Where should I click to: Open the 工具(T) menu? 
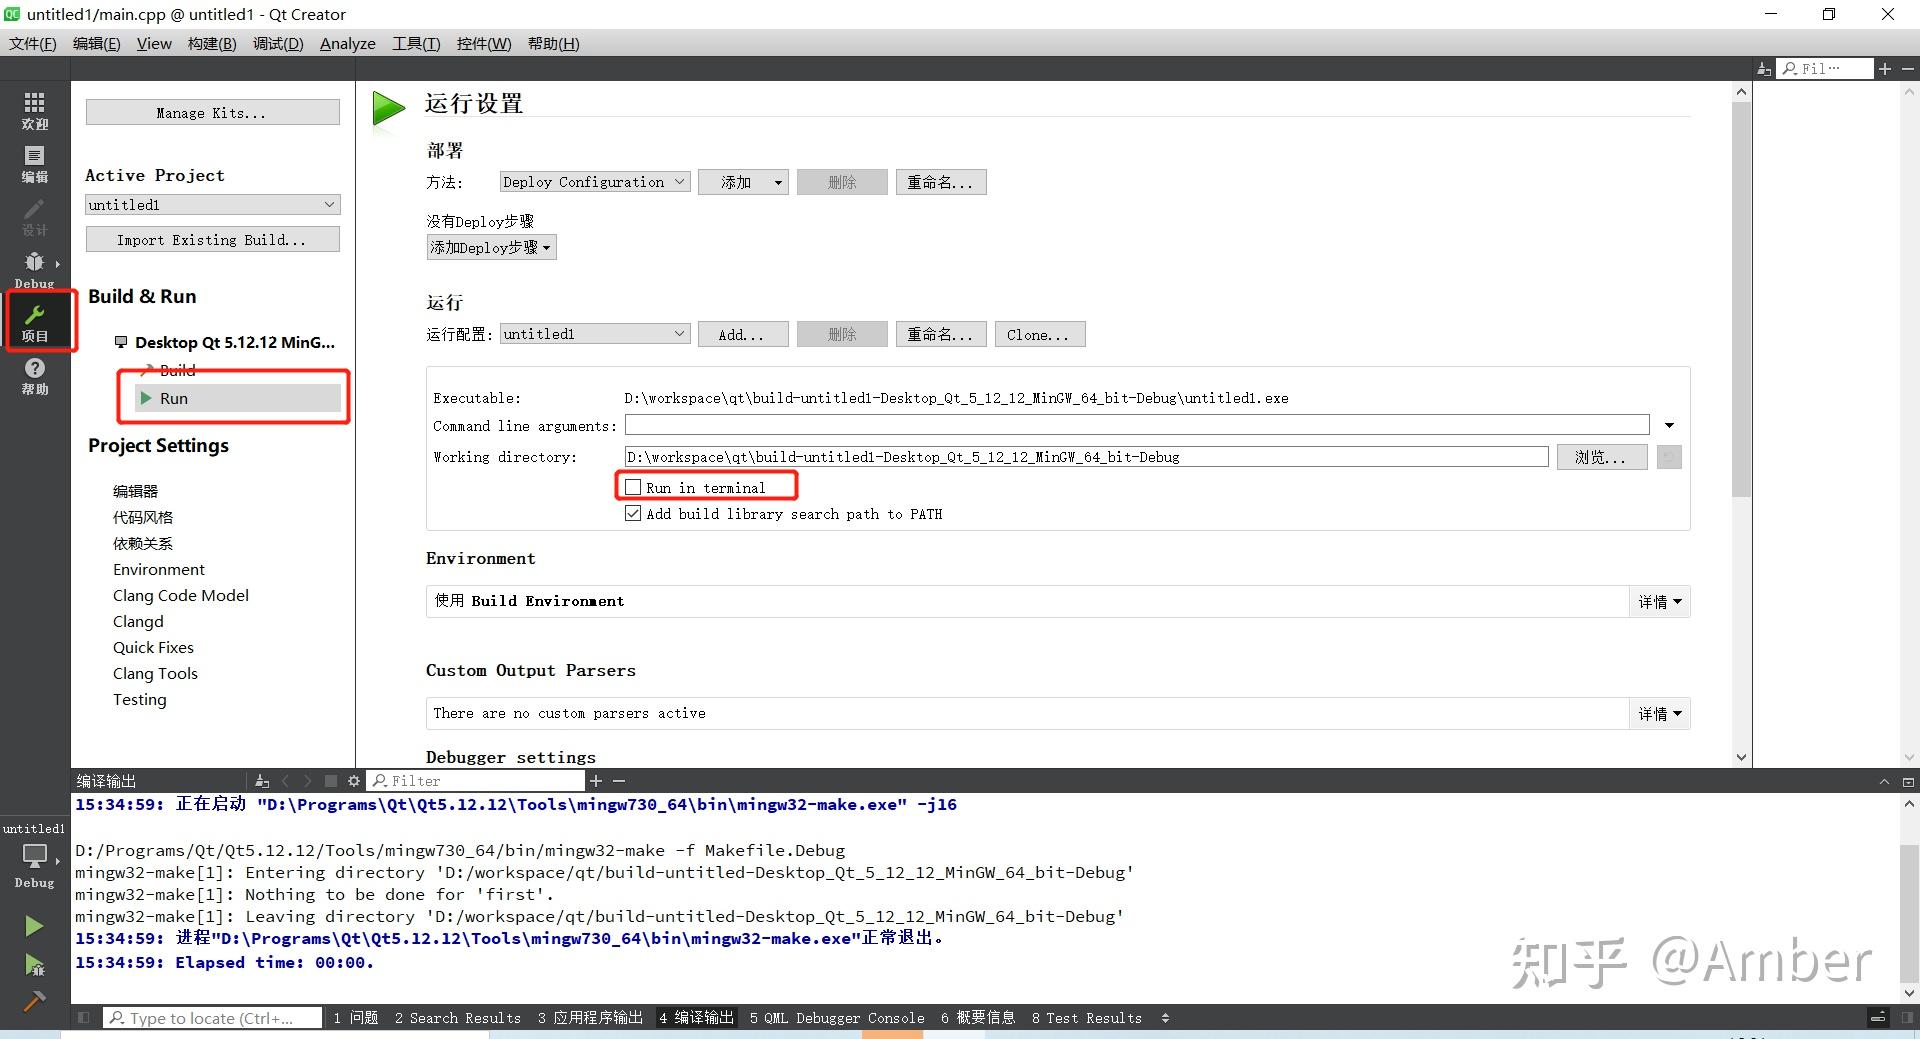pos(416,43)
